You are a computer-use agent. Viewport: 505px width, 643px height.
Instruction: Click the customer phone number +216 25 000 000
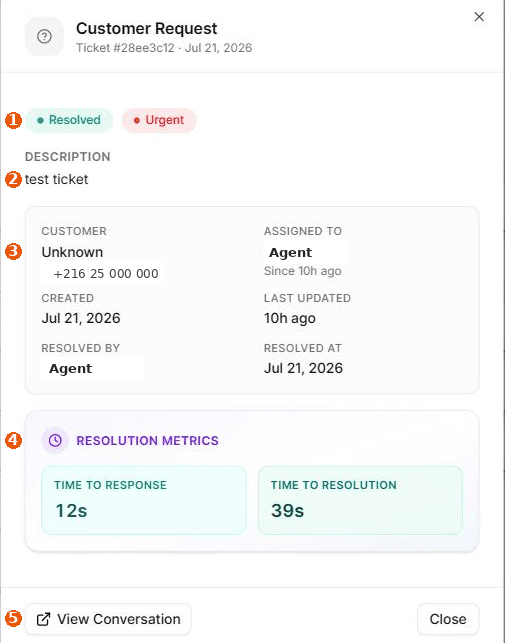click(106, 274)
